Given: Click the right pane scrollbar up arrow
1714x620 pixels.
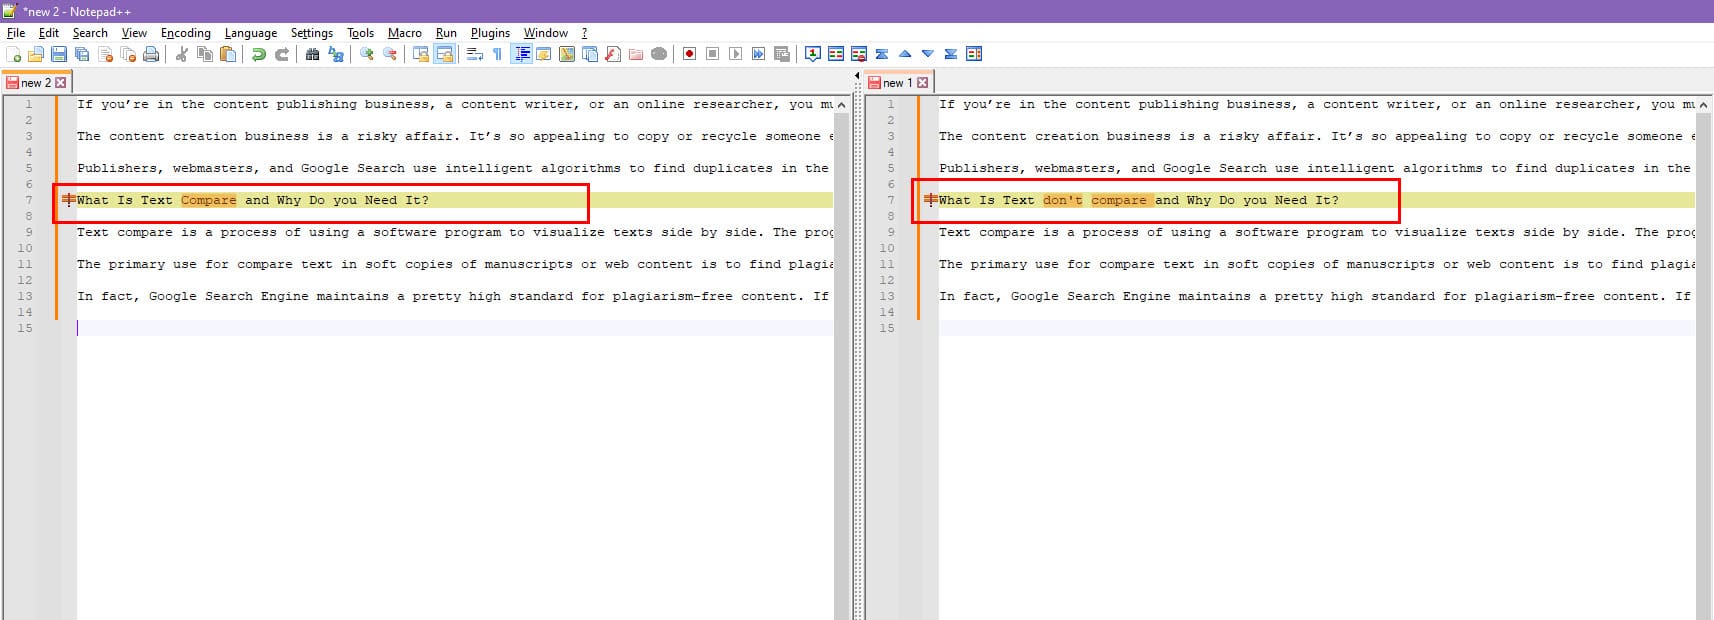Looking at the screenshot, I should (1703, 104).
